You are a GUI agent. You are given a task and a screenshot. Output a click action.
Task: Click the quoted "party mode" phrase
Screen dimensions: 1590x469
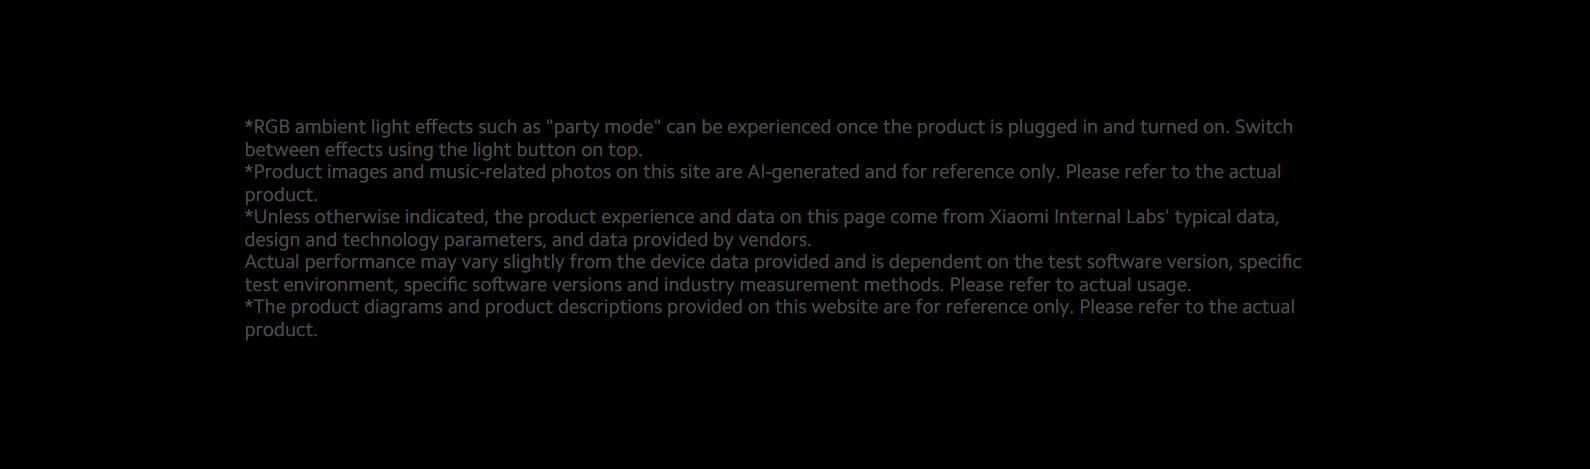[603, 127]
